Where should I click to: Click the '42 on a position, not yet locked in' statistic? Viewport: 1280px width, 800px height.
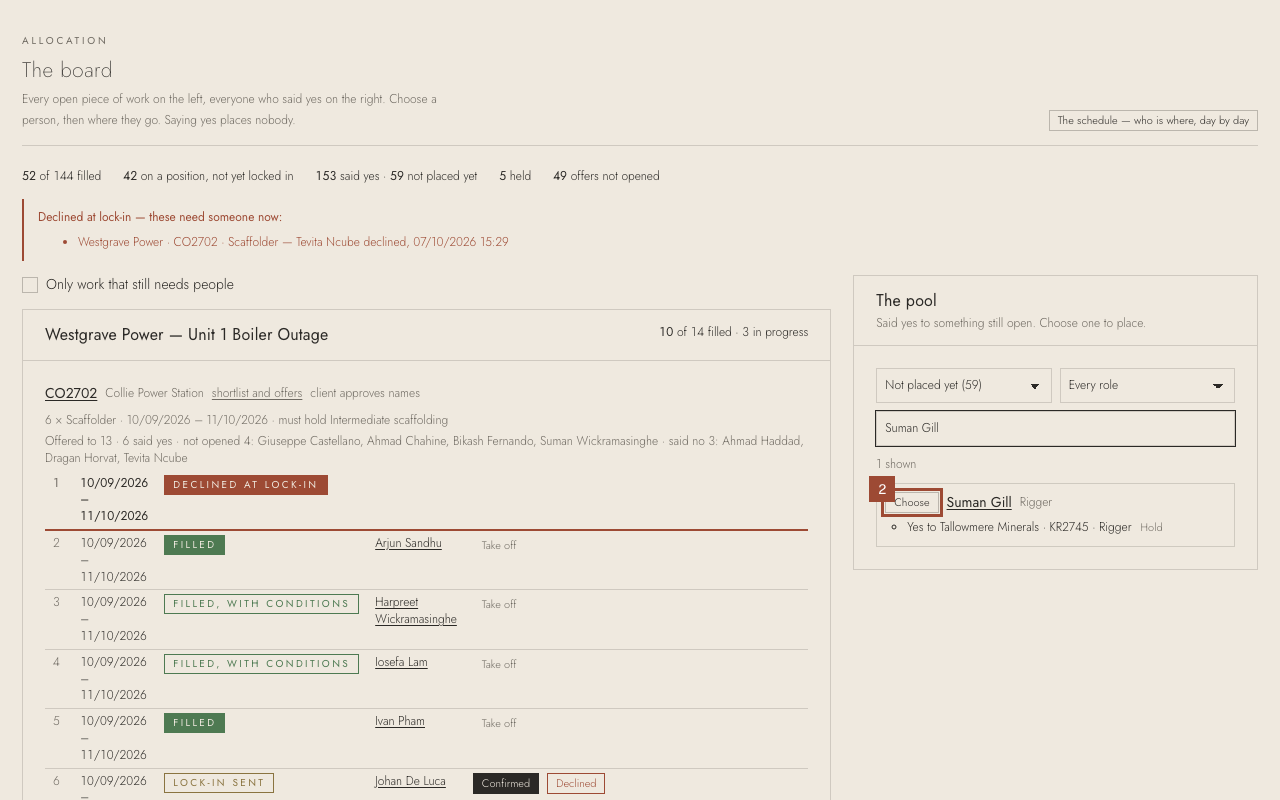coord(208,176)
